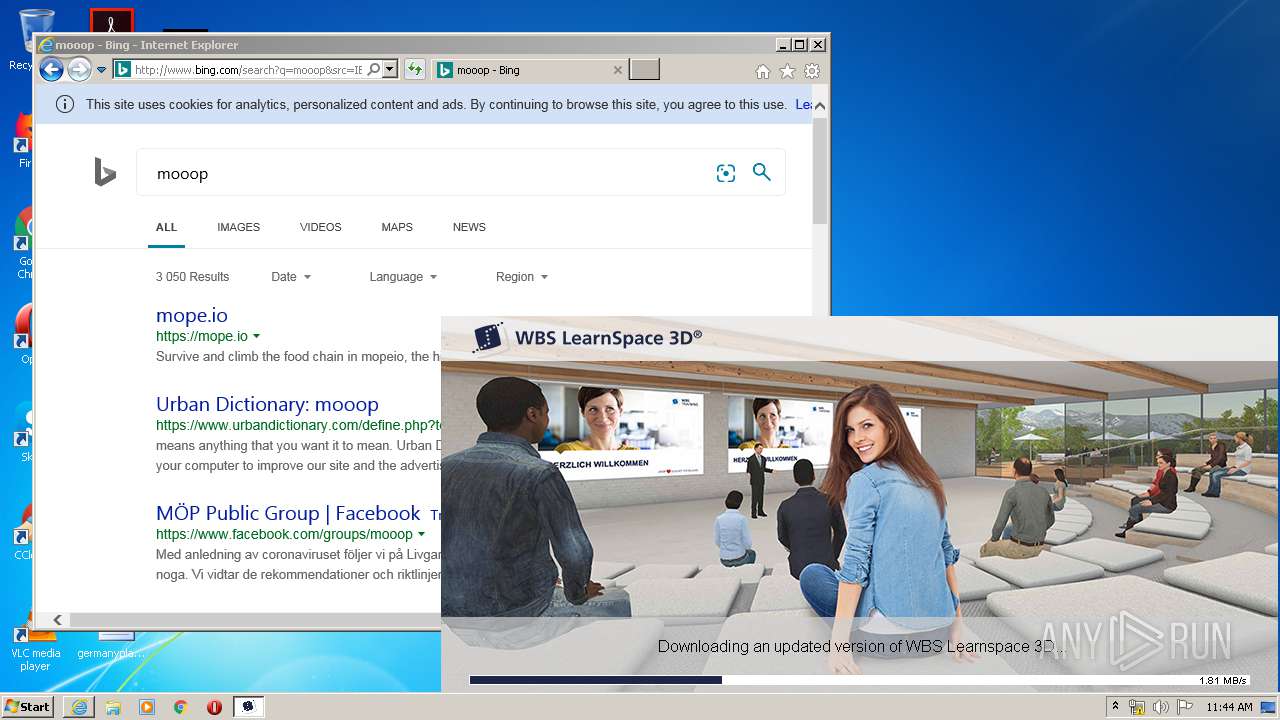
Task: Click the Internet Explorer taskbar icon
Action: pyautogui.click(x=79, y=707)
